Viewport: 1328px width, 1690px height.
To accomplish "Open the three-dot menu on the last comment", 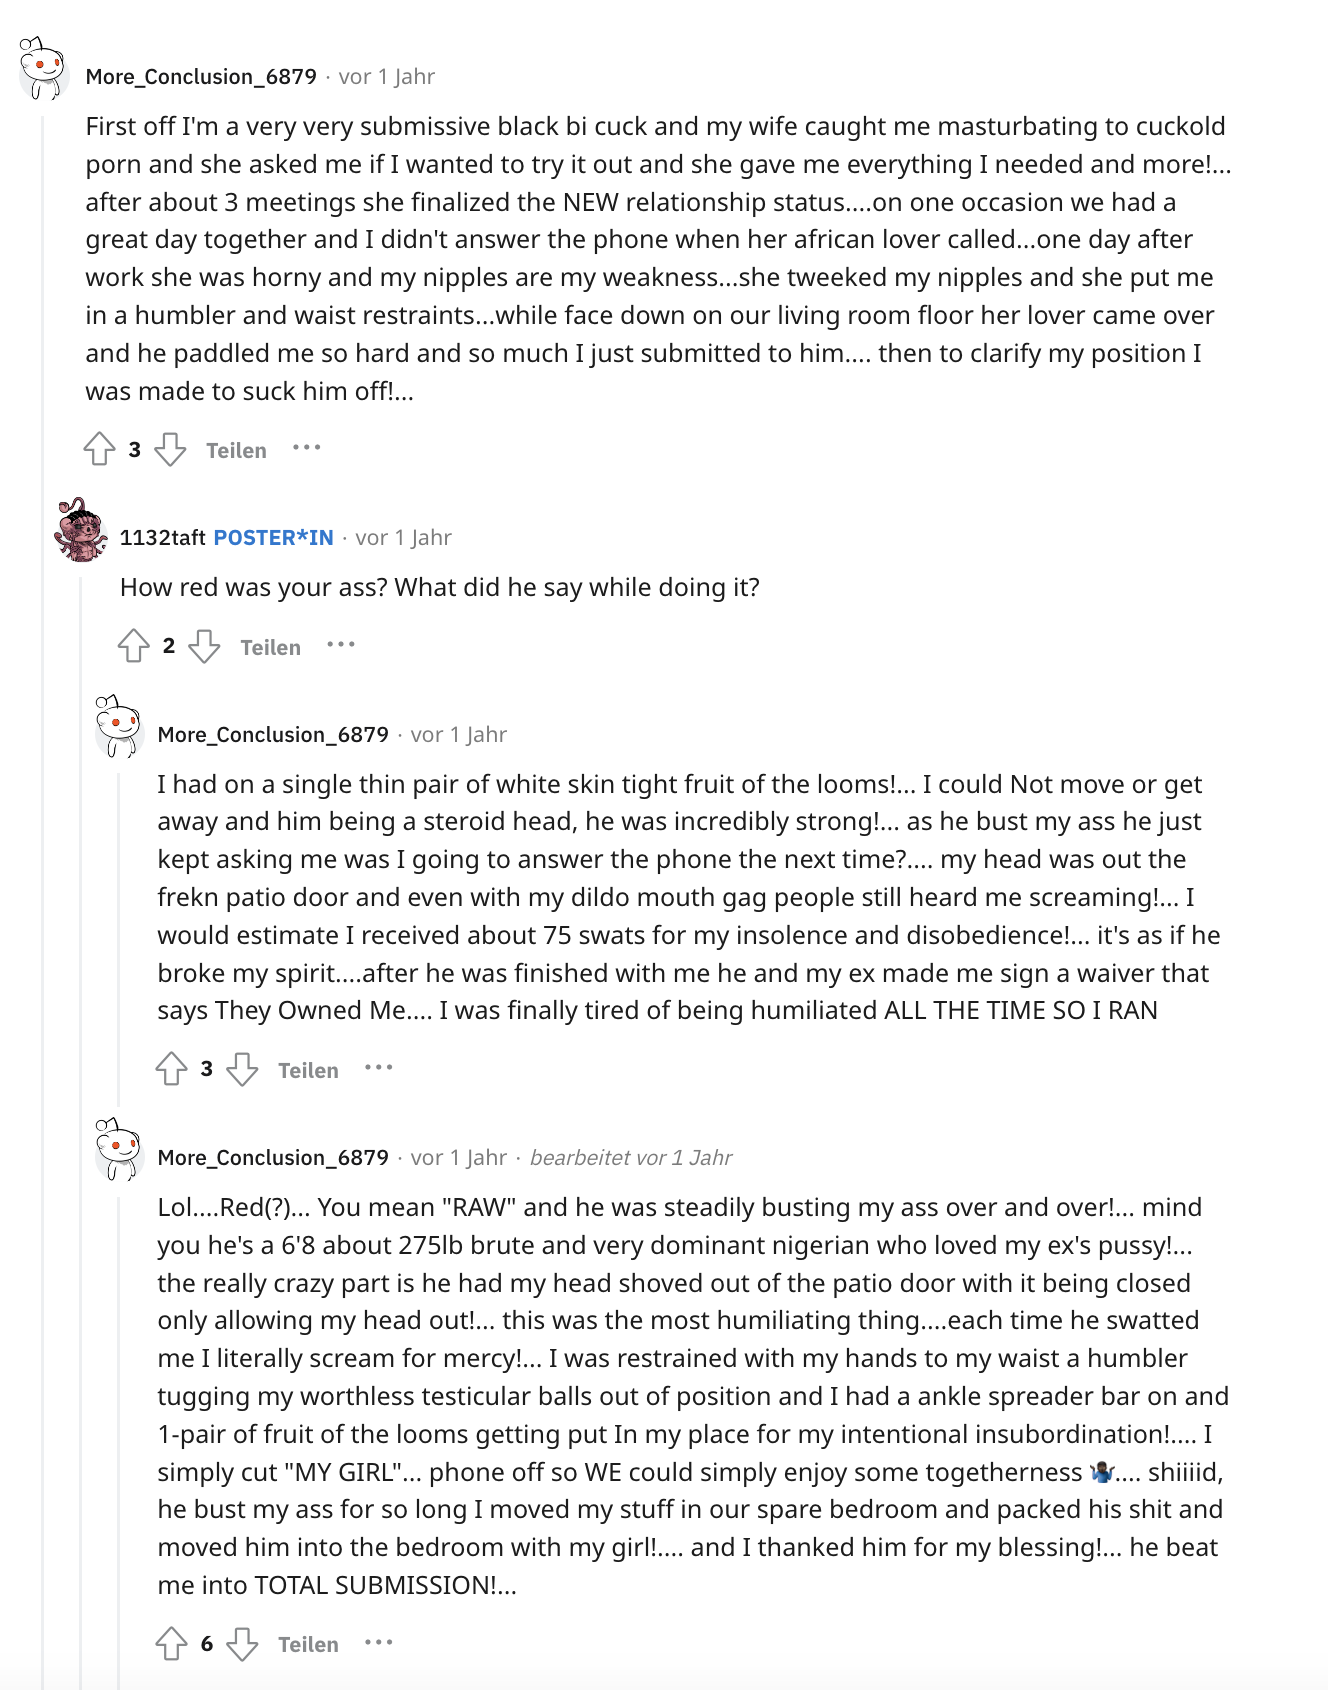I will click(379, 1642).
